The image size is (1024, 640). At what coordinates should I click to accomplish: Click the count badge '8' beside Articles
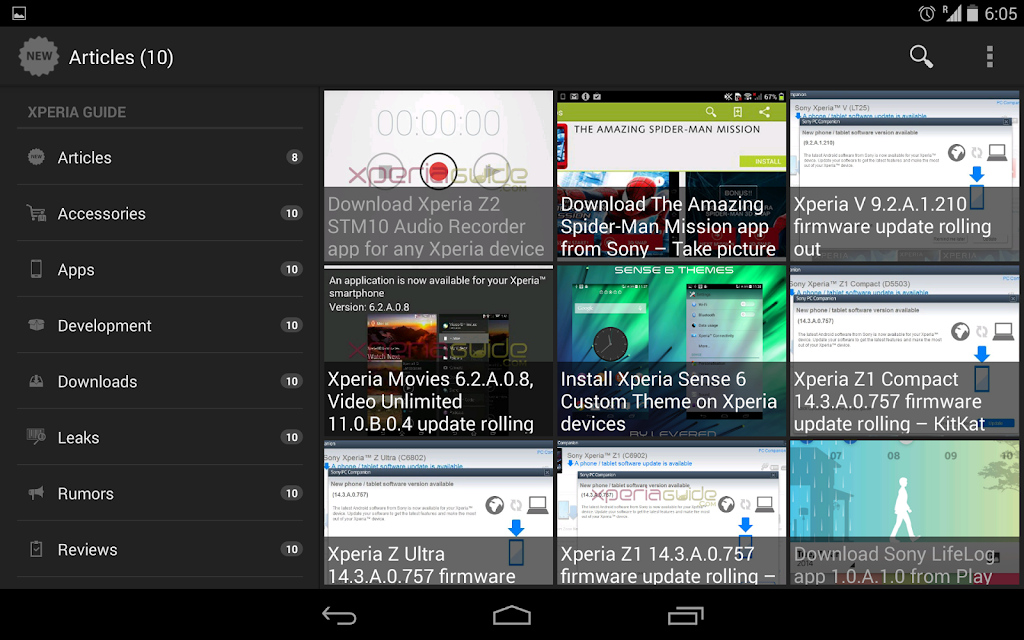pos(295,157)
